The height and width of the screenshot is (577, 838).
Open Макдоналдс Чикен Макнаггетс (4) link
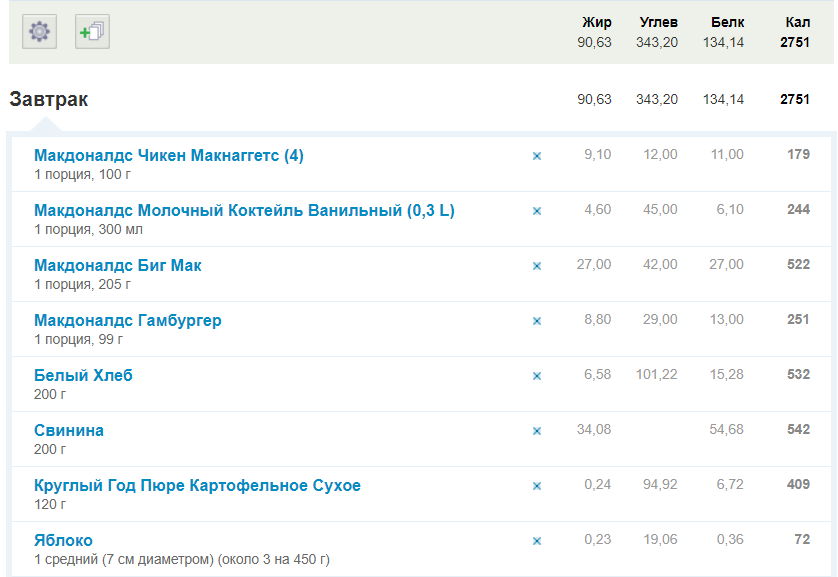point(169,155)
